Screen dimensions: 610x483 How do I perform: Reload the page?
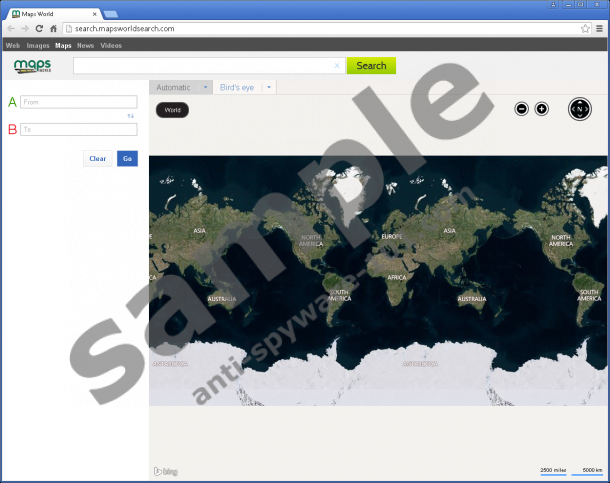(39, 29)
